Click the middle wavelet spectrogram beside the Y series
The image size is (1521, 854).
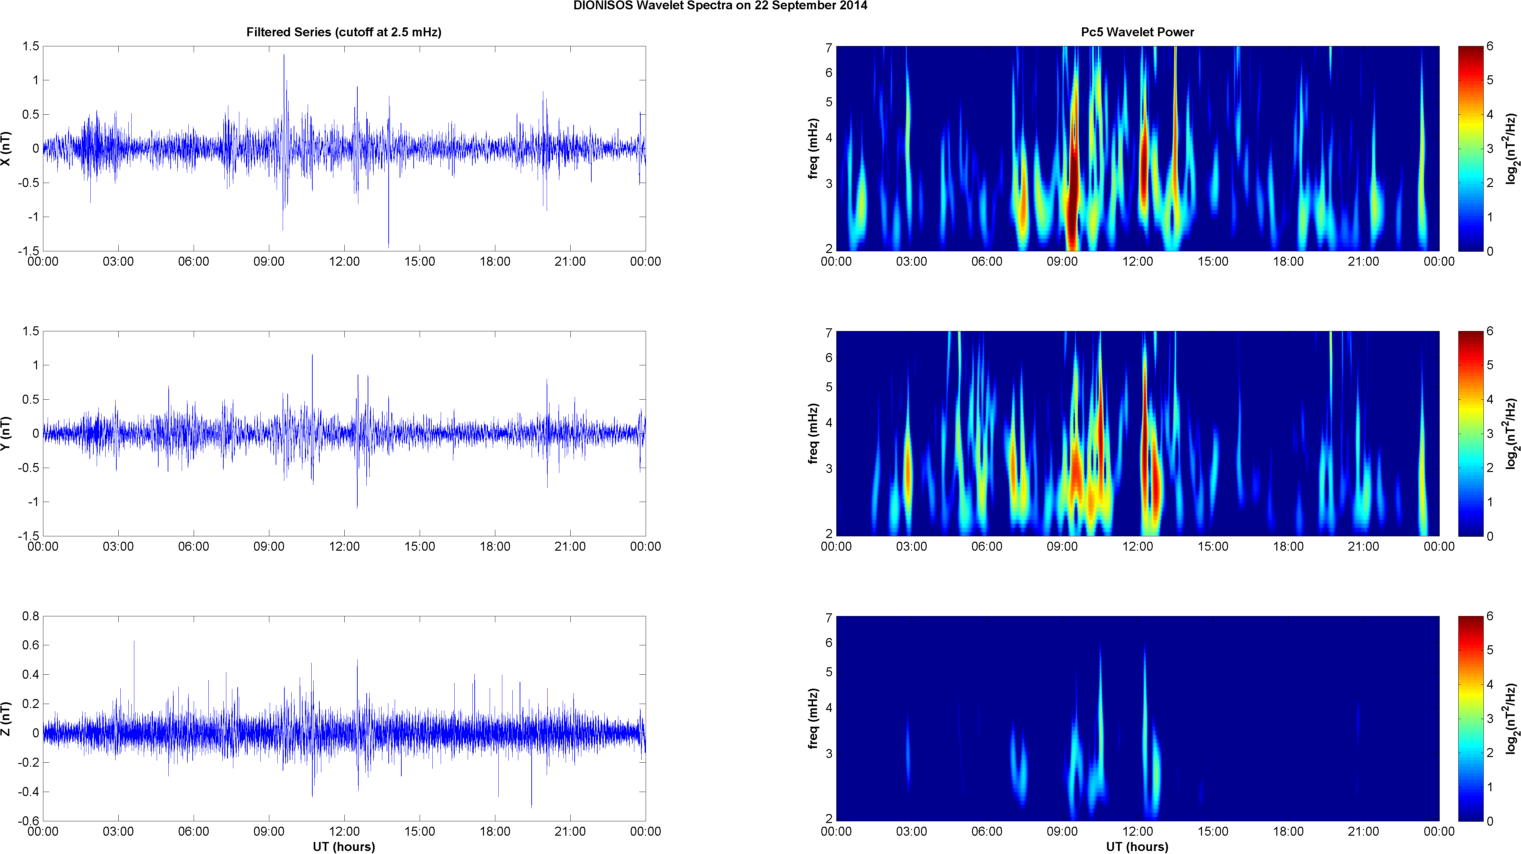(1137, 433)
